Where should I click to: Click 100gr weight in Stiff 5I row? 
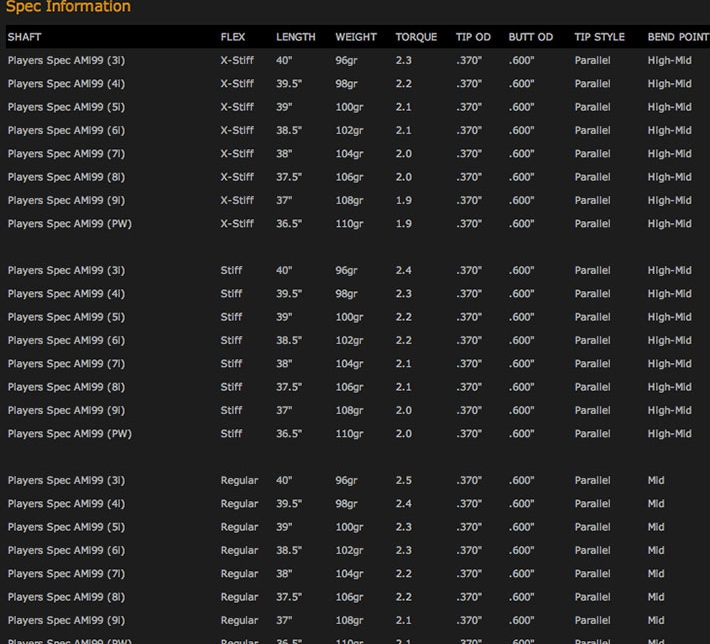pos(349,317)
